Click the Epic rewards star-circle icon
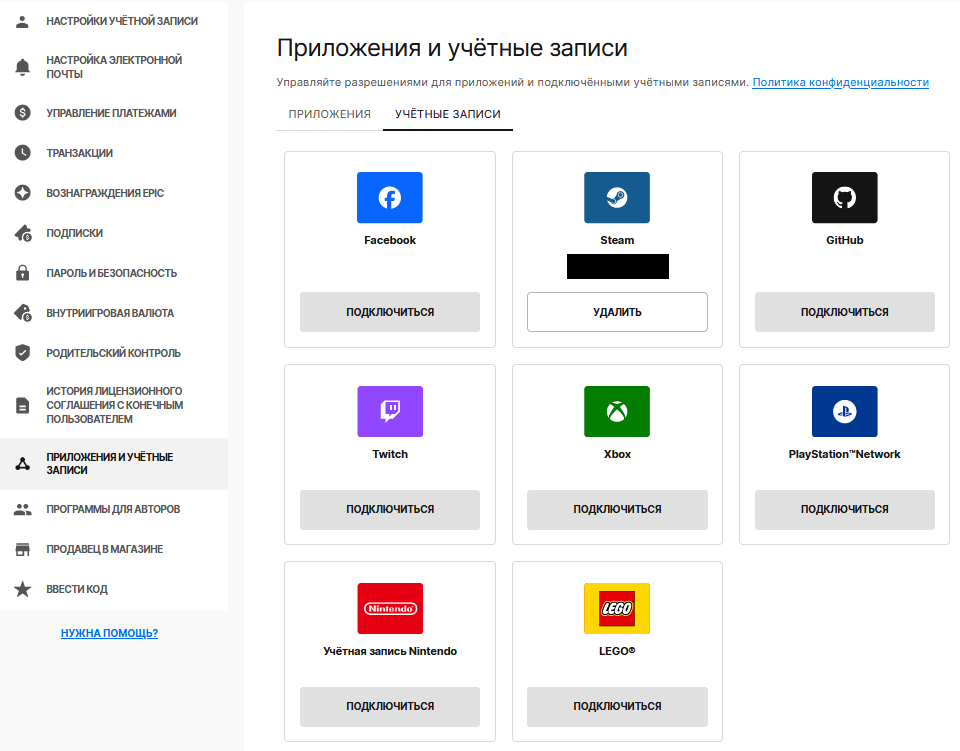The width and height of the screenshot is (960, 751). point(23,193)
